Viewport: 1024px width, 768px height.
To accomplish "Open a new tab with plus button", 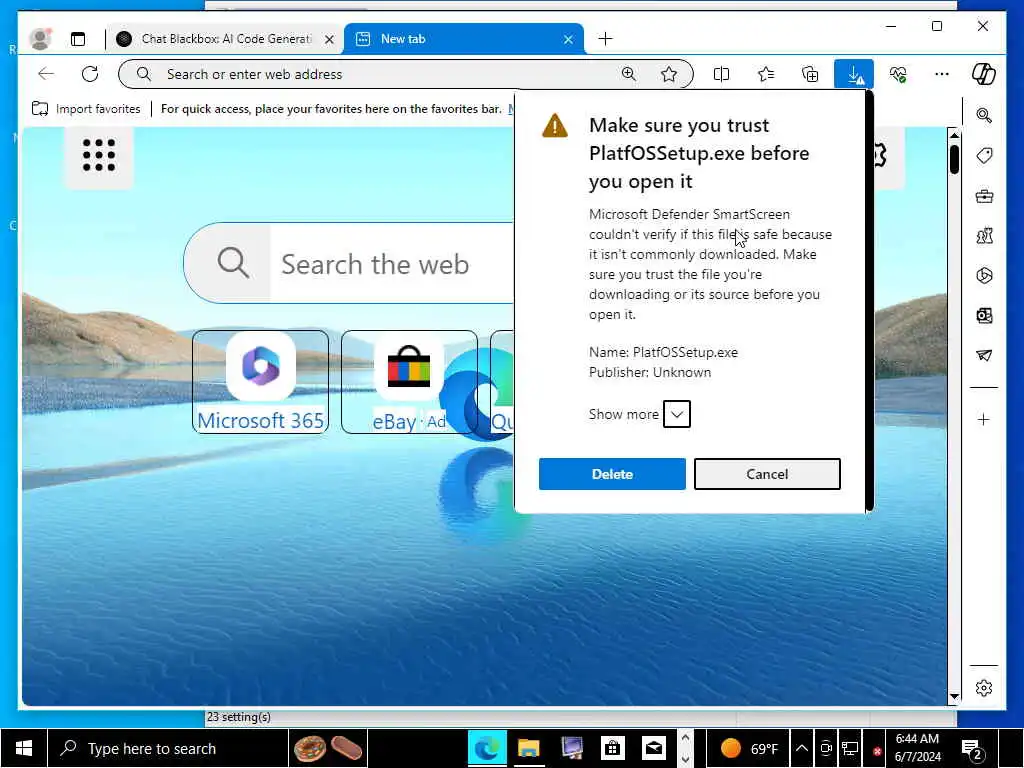I will point(605,39).
